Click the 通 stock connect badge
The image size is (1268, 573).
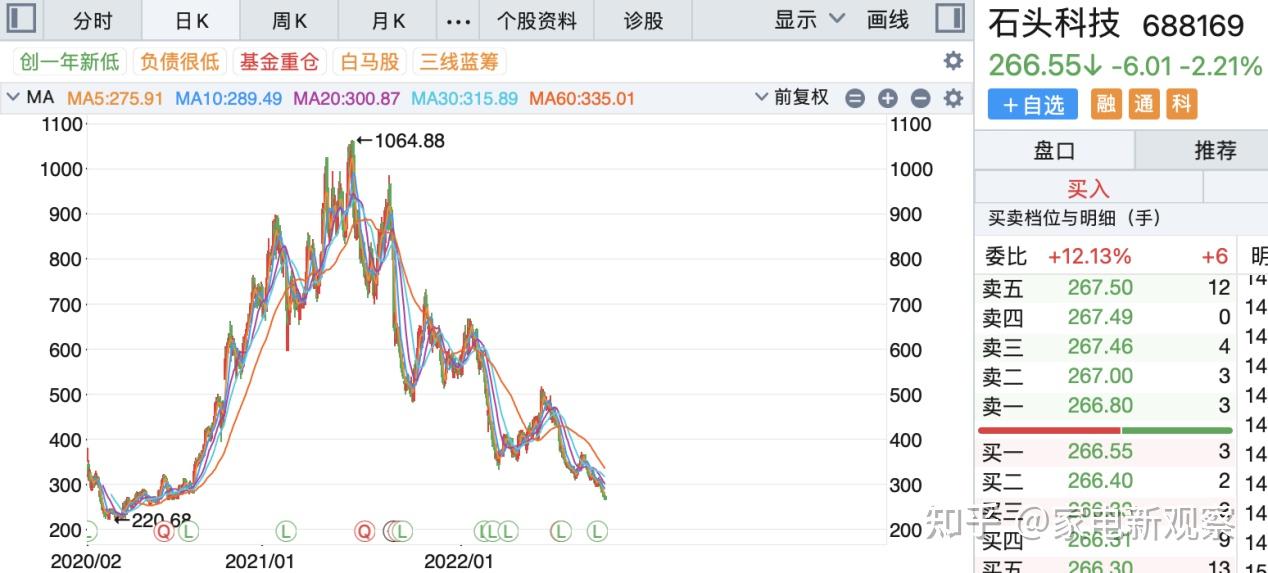click(1144, 104)
